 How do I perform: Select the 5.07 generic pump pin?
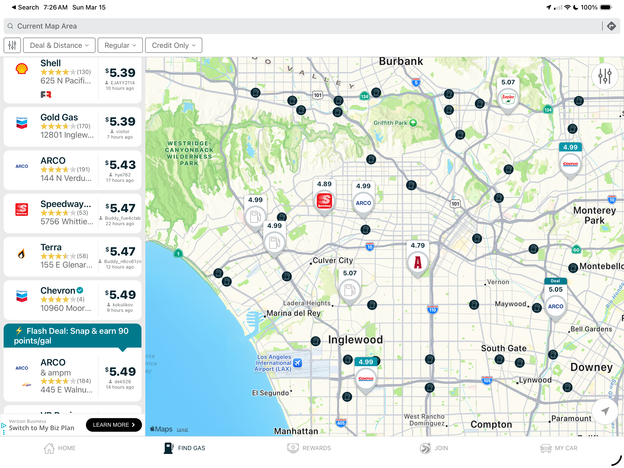(x=350, y=287)
